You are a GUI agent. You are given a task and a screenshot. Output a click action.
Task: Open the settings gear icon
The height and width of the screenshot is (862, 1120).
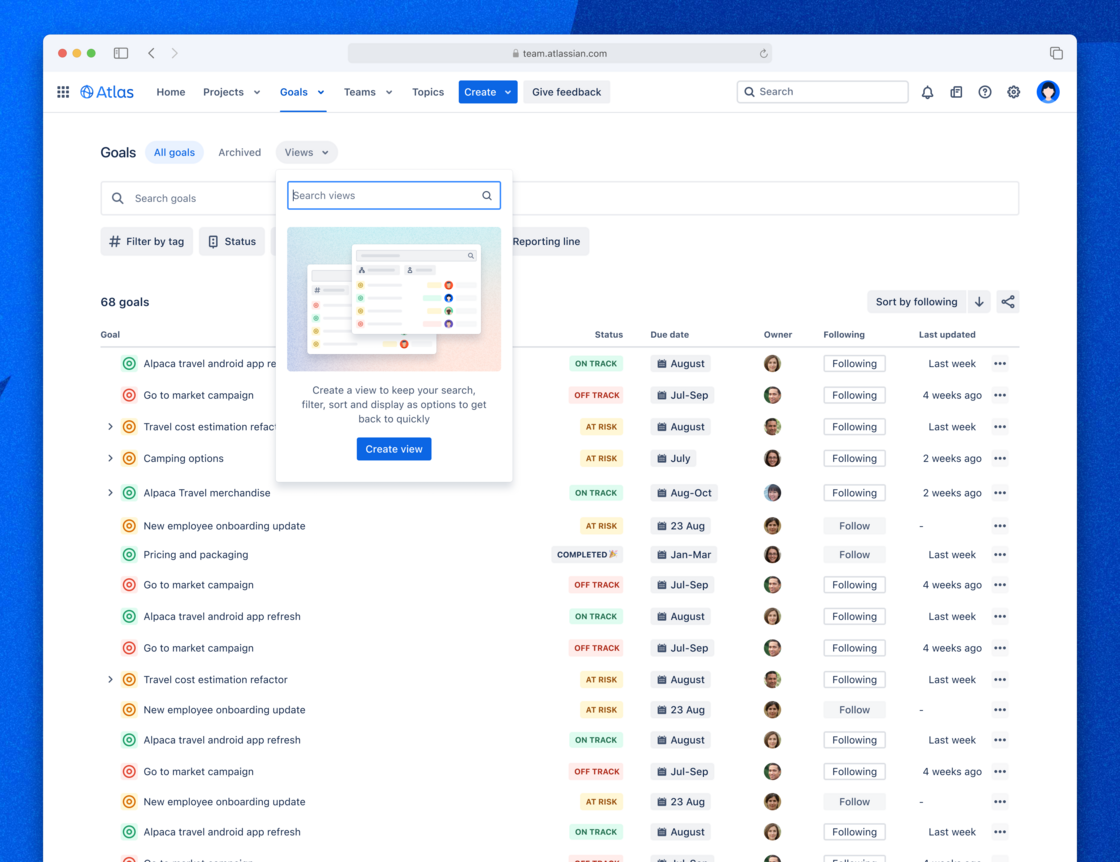[1013, 91]
